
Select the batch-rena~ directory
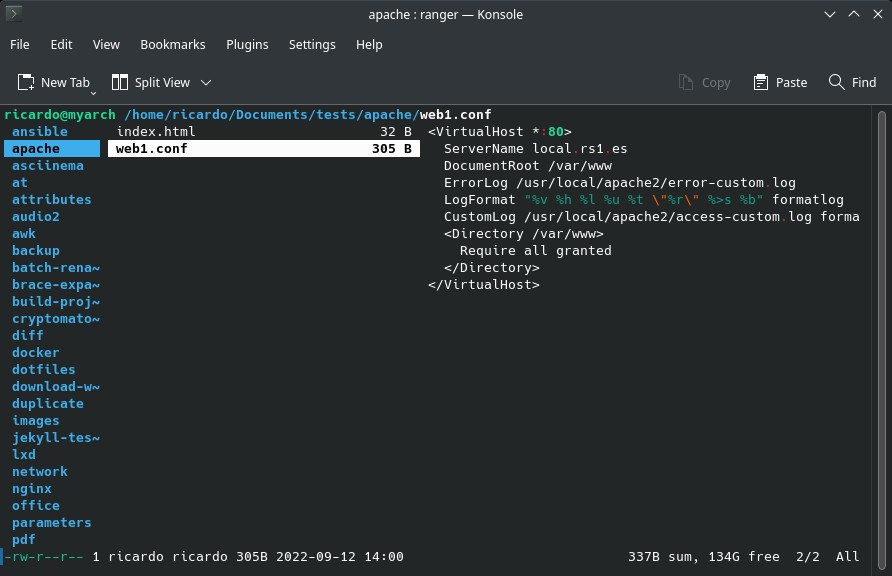[x=56, y=268]
